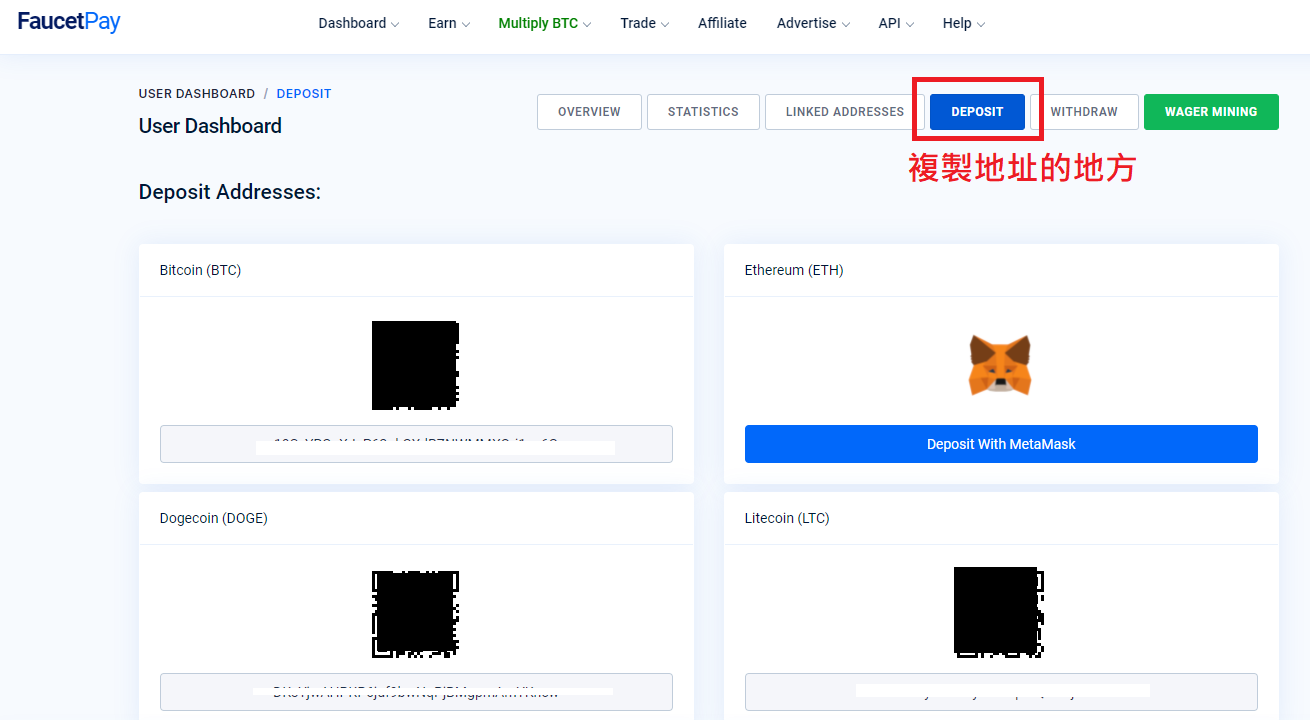This screenshot has width=1310, height=720.
Task: Click the "Dogecoin (DOGE)" card title
Action: click(x=214, y=518)
